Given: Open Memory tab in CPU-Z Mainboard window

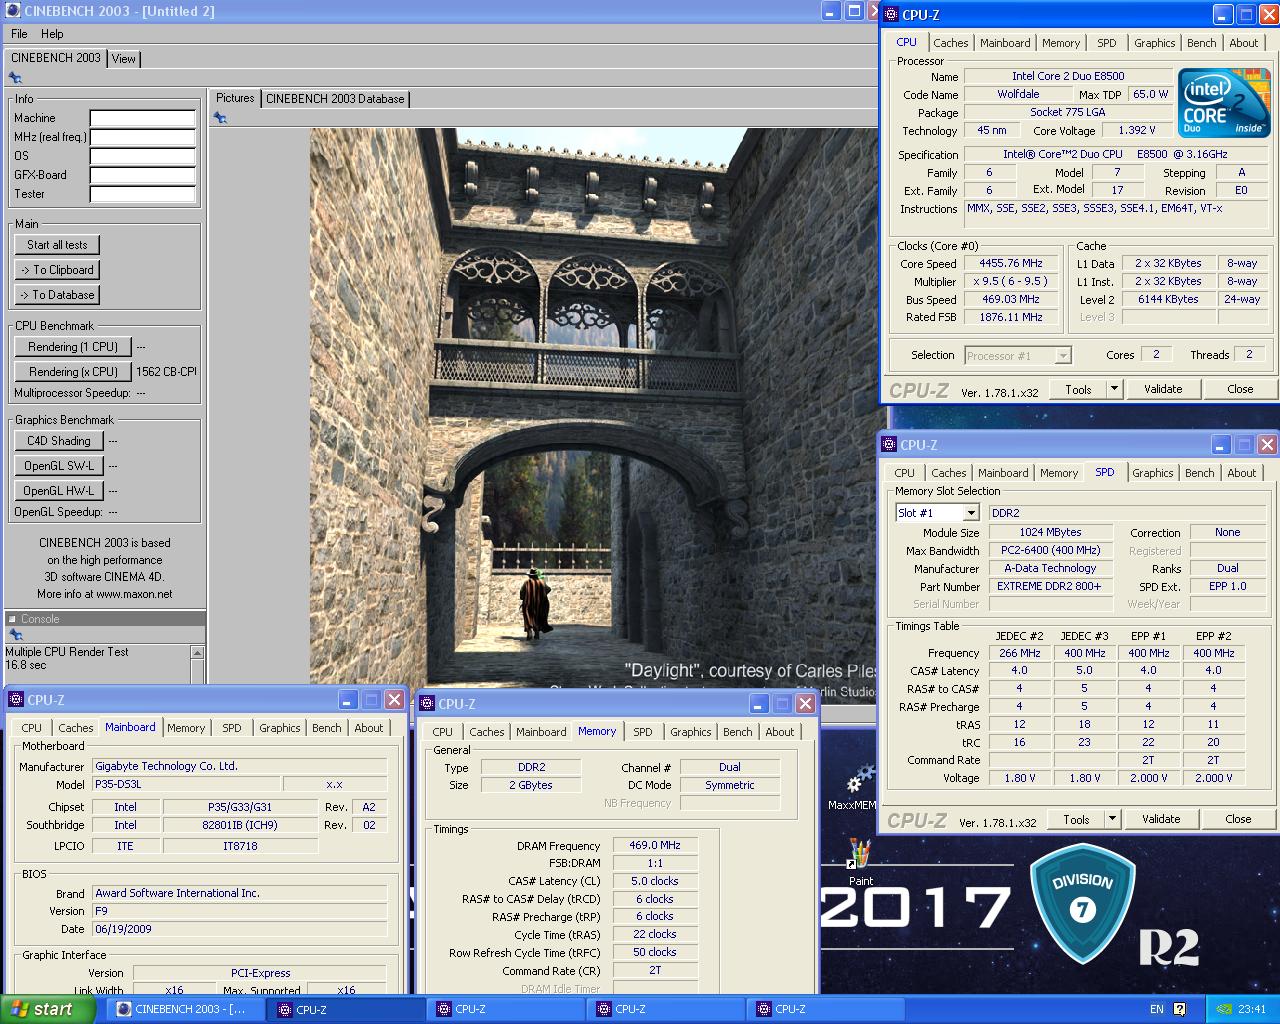Looking at the screenshot, I should coord(186,728).
